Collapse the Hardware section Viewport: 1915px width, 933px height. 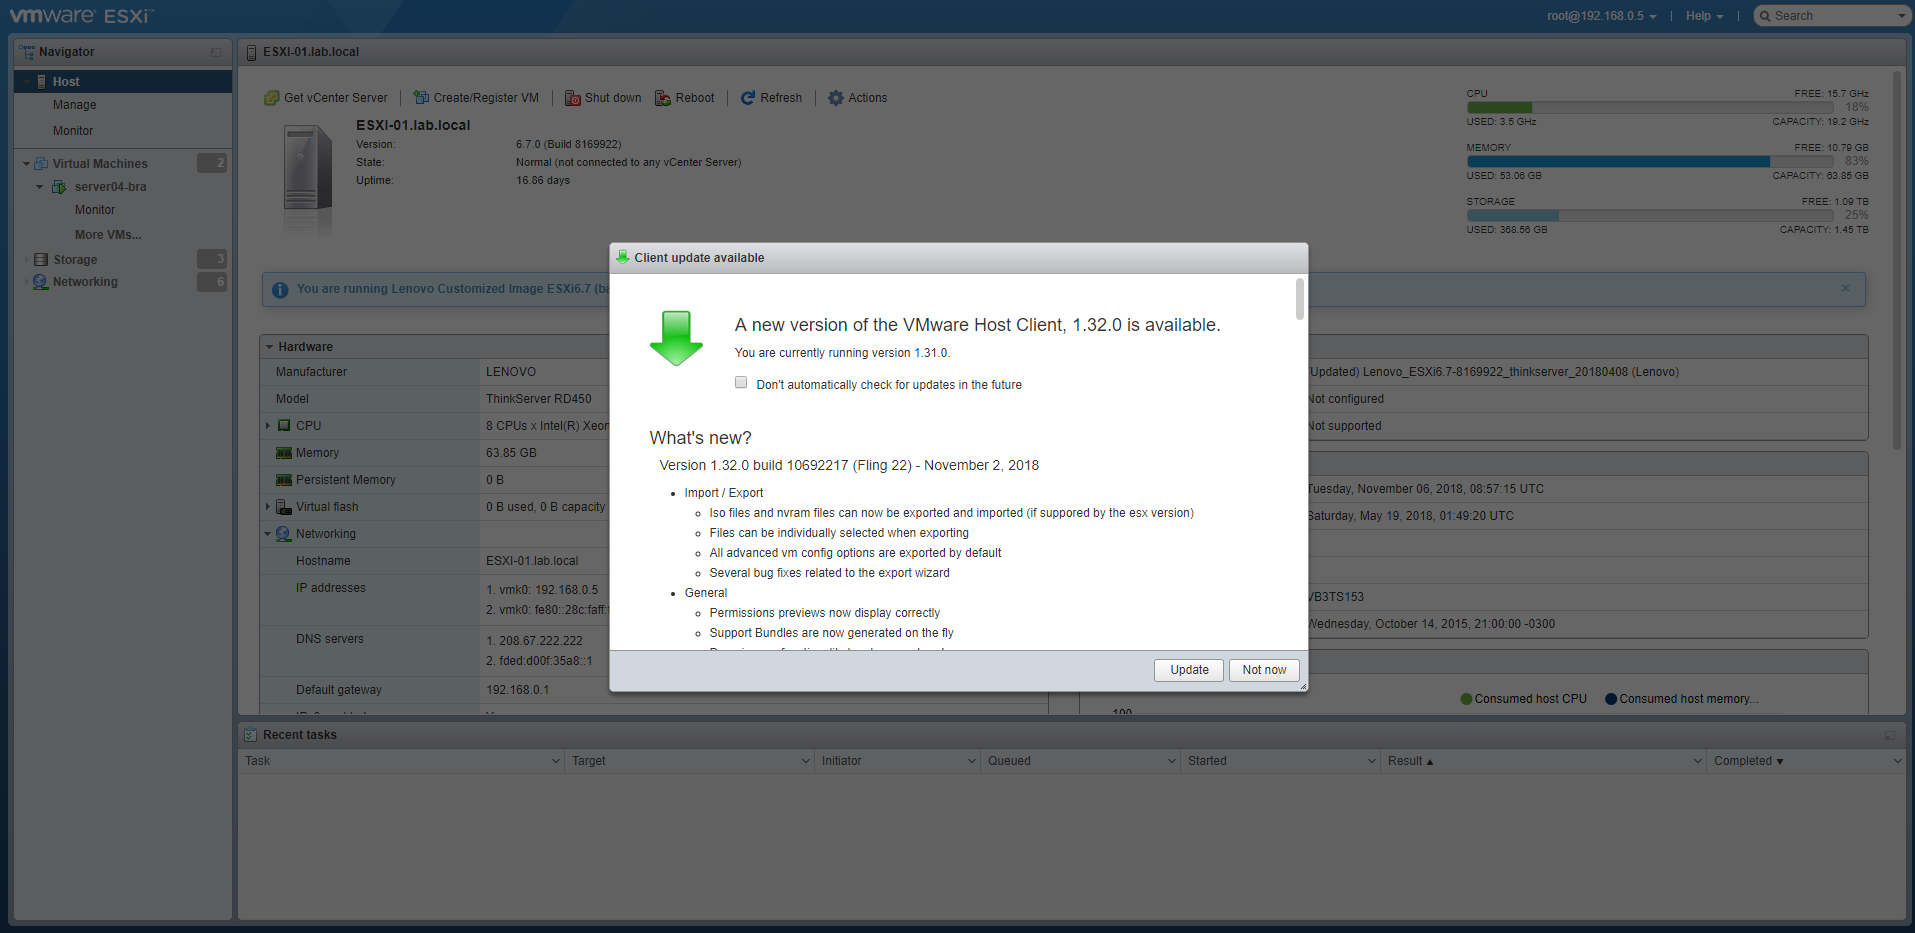270,347
